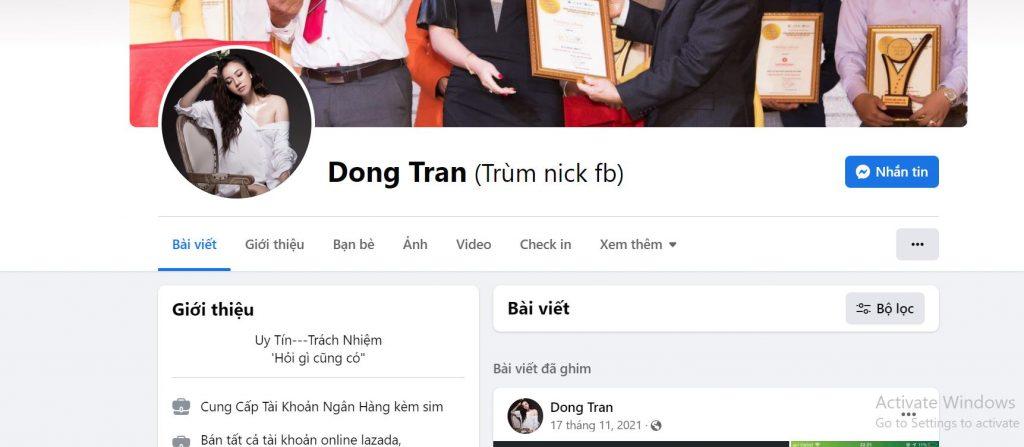This screenshot has height=447, width=1024.
Task: View the large circular profile picture
Action: point(236,122)
